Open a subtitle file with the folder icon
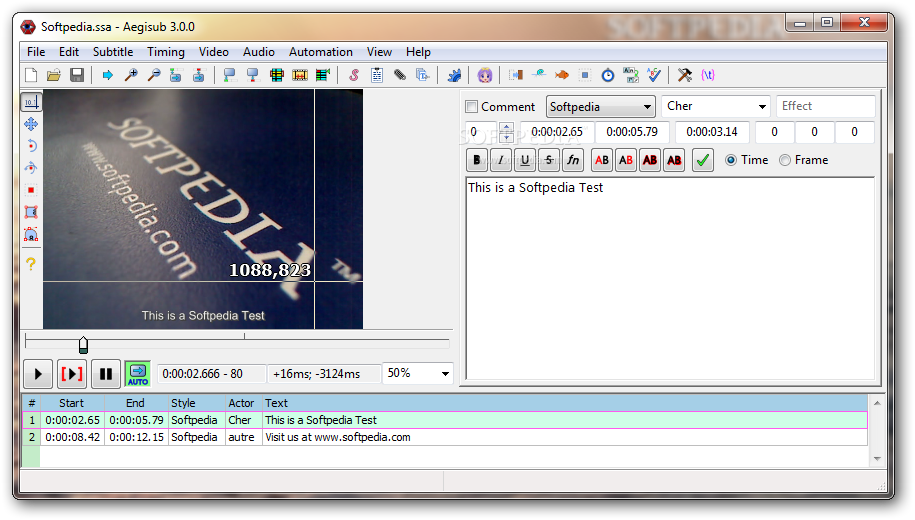 point(54,75)
